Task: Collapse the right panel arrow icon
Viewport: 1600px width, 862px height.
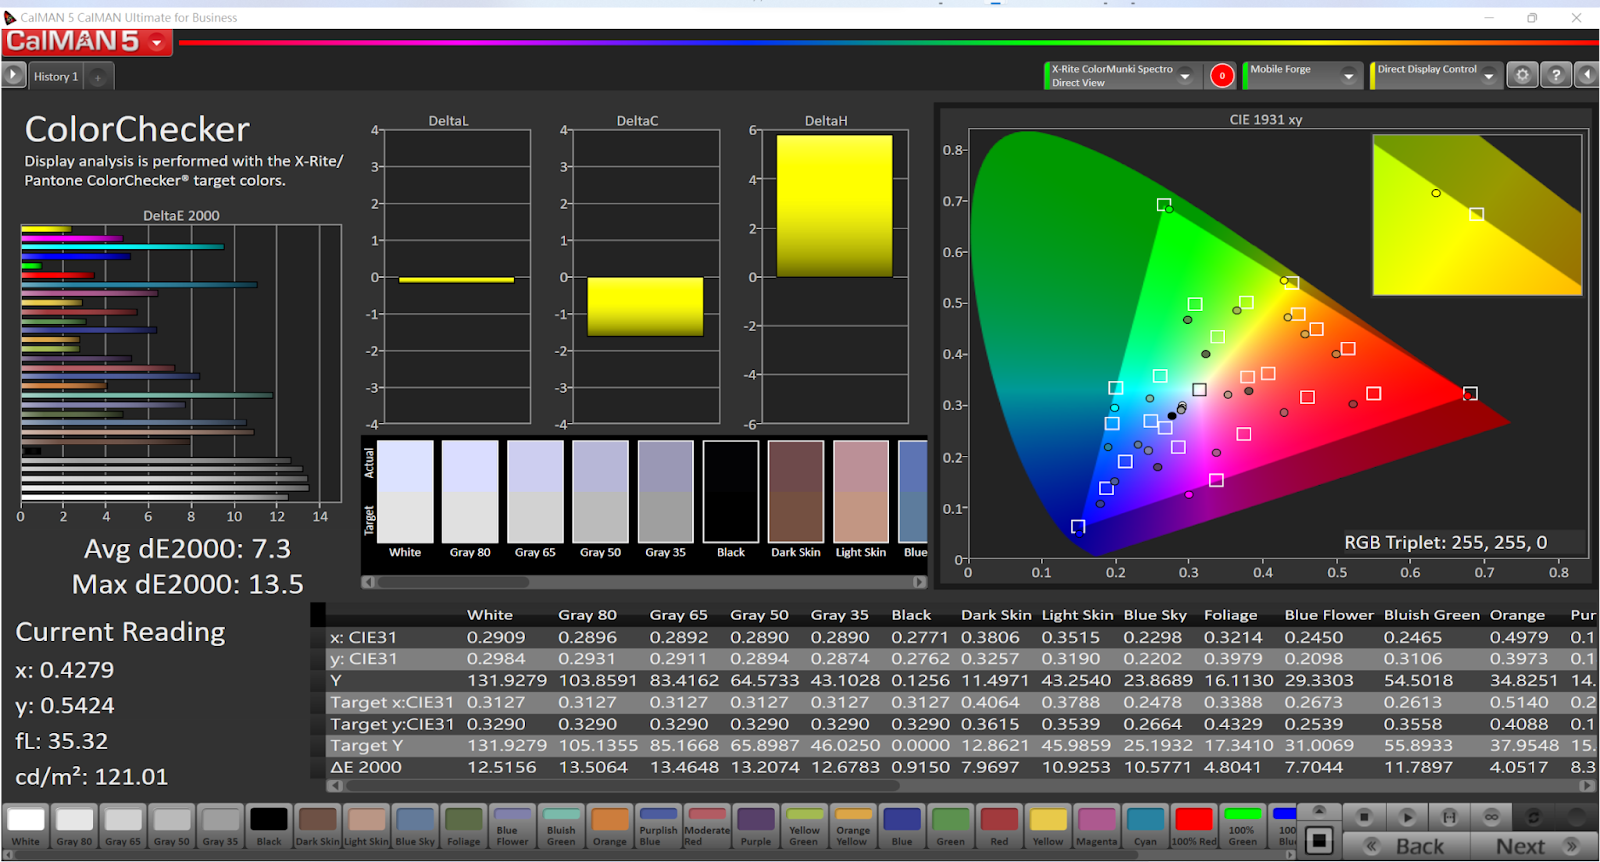Action: (1586, 75)
